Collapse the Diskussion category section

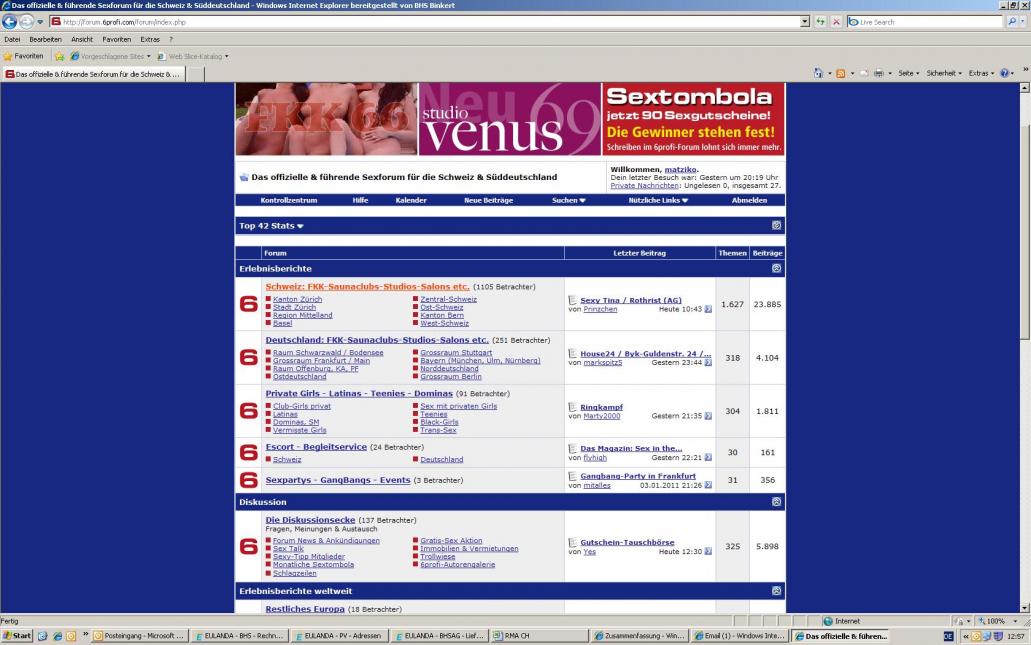pyautogui.click(x=777, y=502)
